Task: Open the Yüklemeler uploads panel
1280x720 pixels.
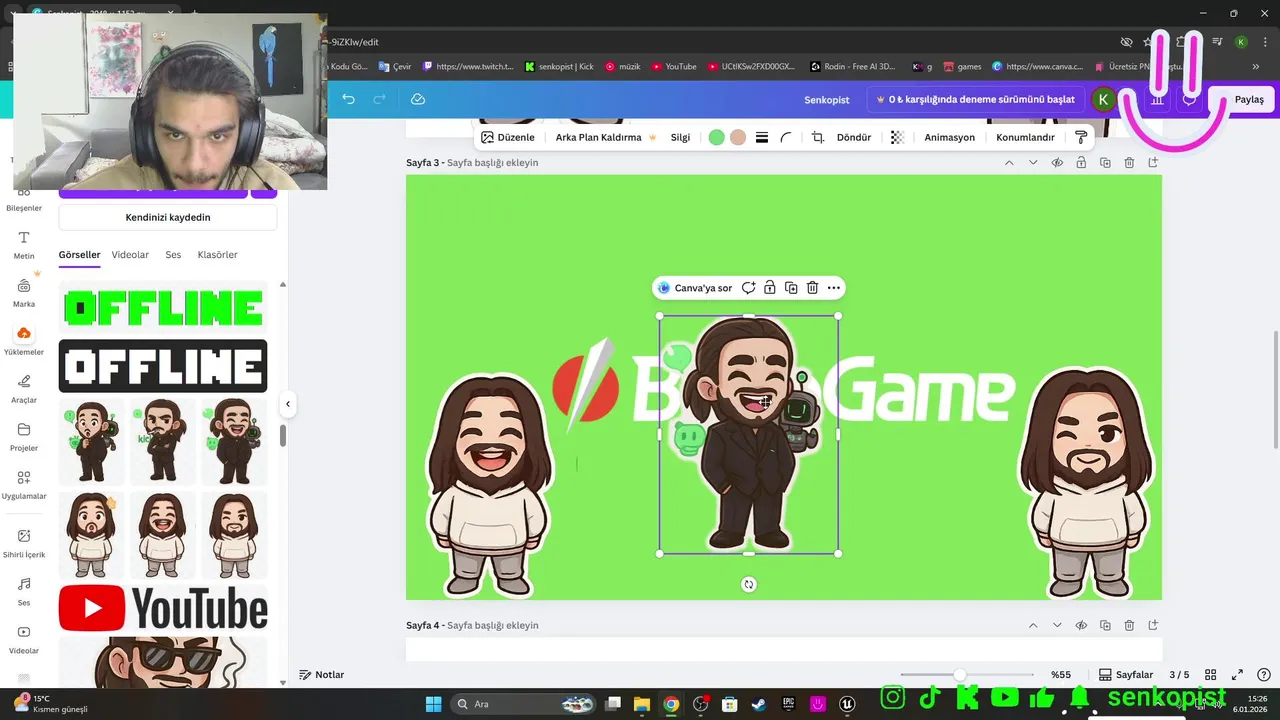Action: click(x=24, y=341)
